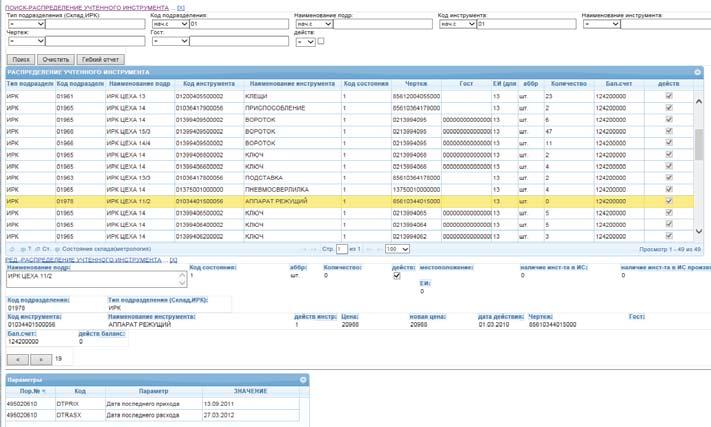The height and width of the screenshot is (427, 711).
Task: Focus the page number field in pager
Action: coord(342,249)
